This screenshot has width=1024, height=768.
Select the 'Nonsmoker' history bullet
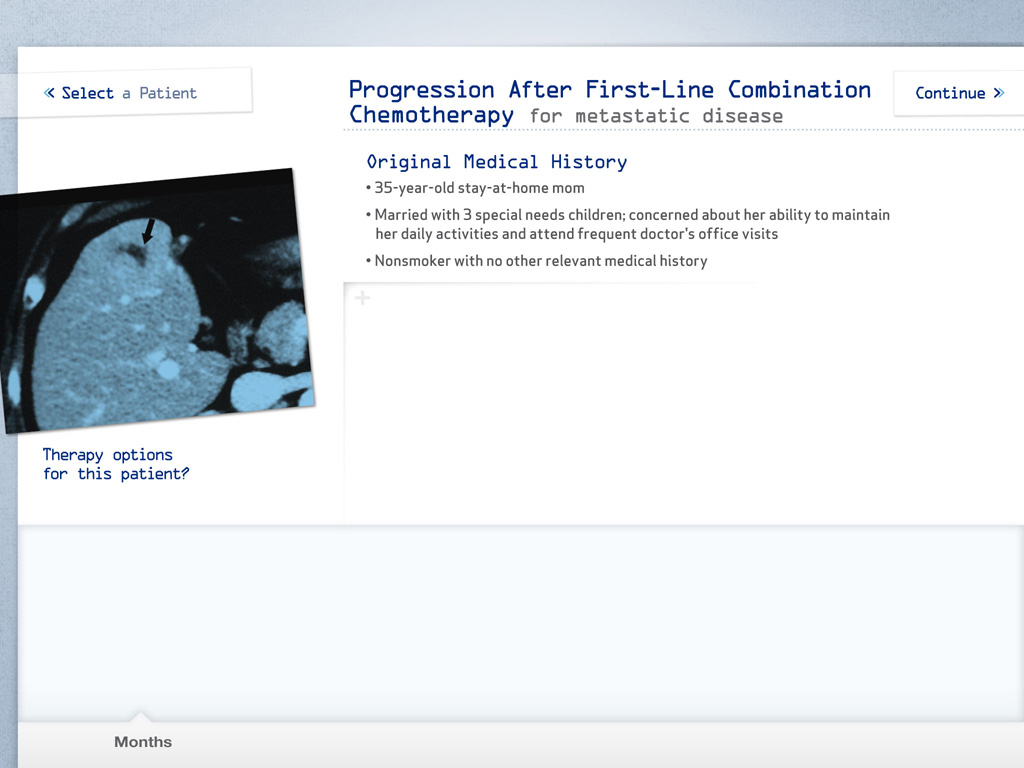pyautogui.click(x=540, y=261)
